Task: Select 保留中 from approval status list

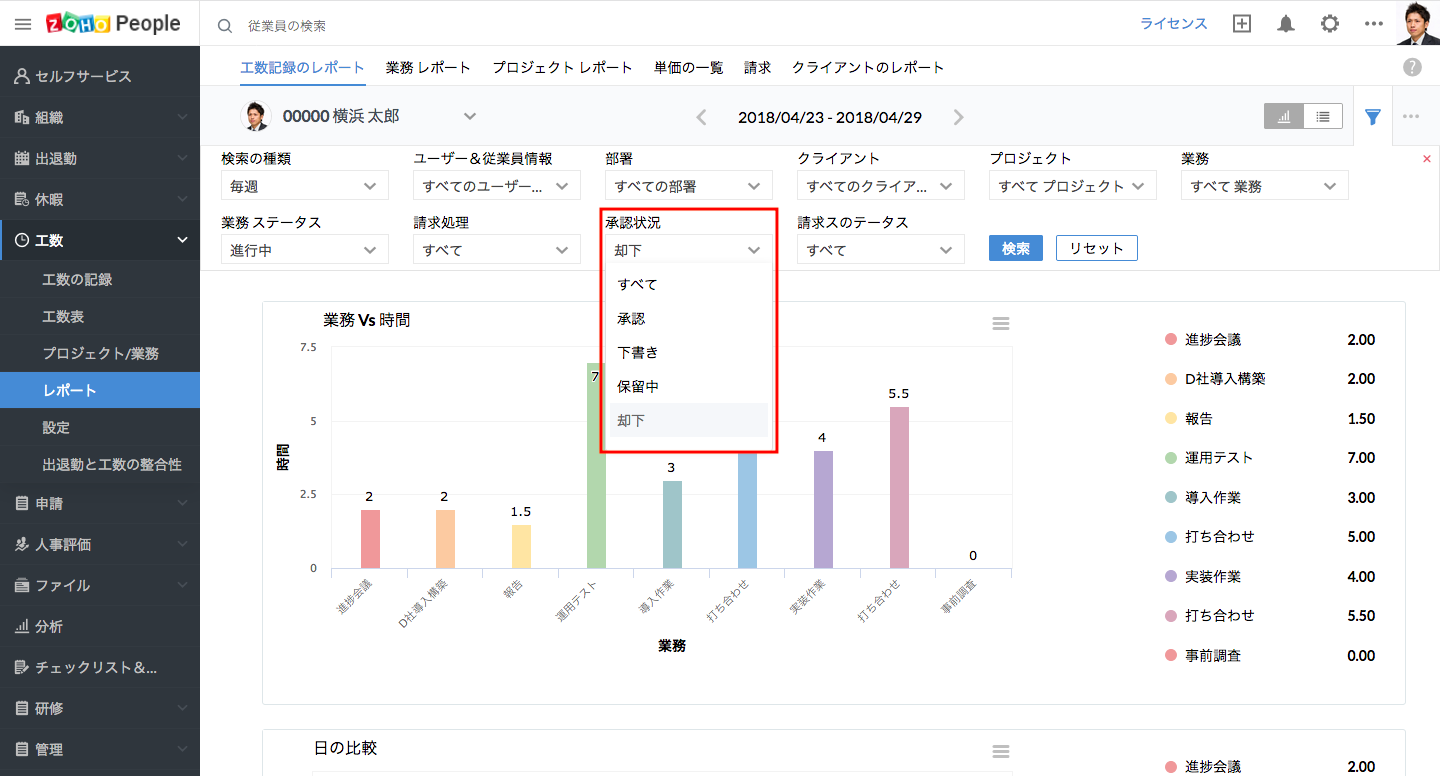Action: click(638, 386)
